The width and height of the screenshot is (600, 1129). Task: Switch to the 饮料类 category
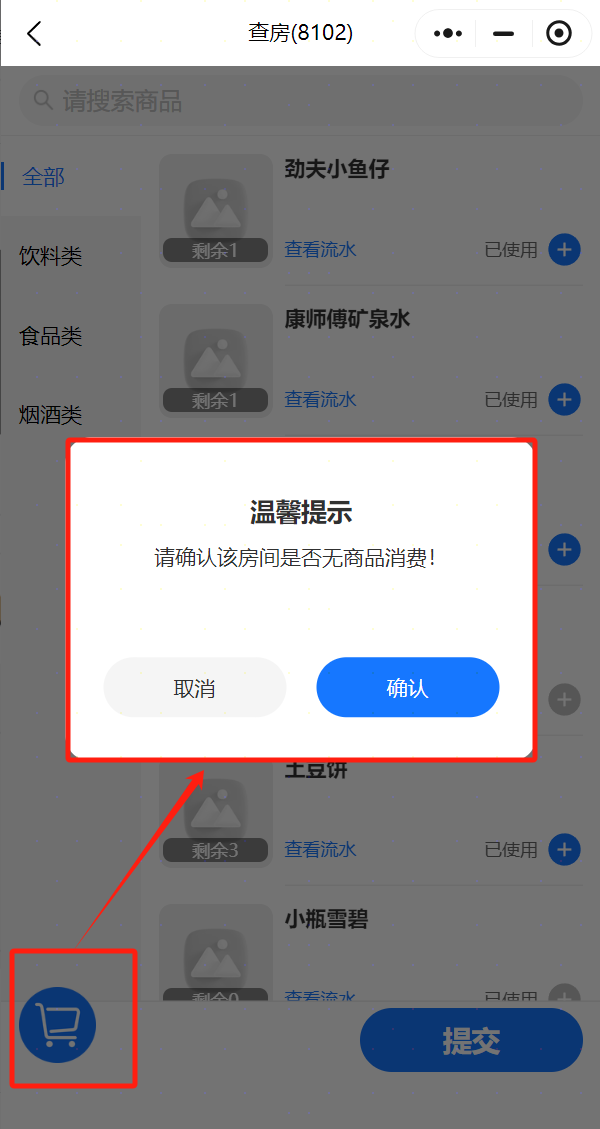[51, 256]
